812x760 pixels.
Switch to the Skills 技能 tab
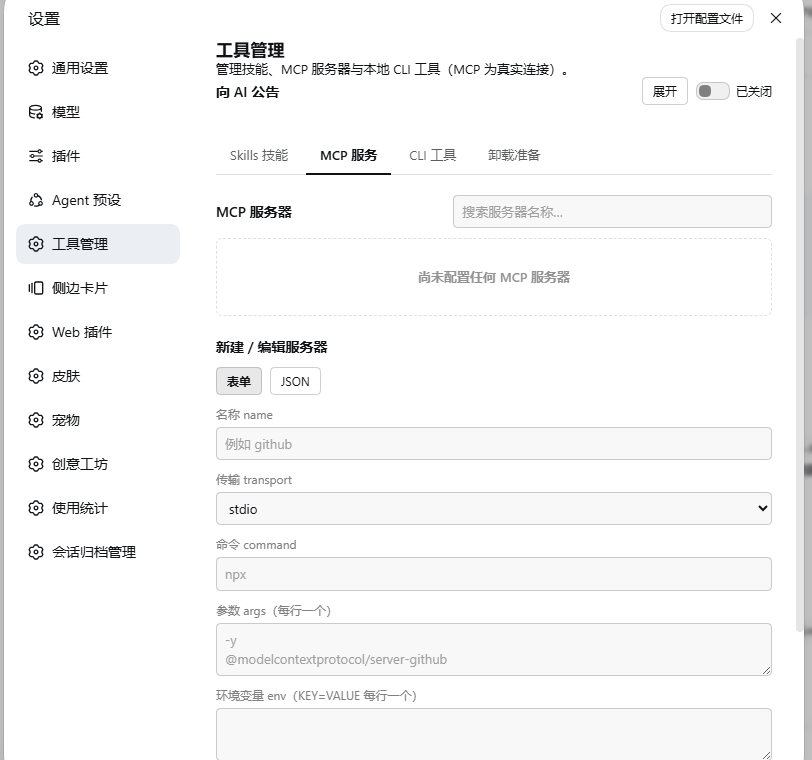tap(259, 155)
